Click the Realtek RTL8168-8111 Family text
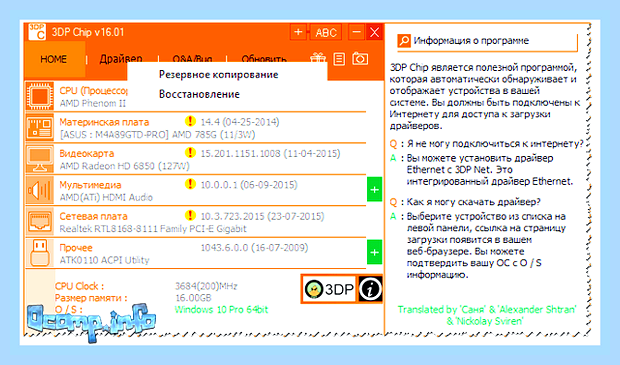 coord(153,229)
